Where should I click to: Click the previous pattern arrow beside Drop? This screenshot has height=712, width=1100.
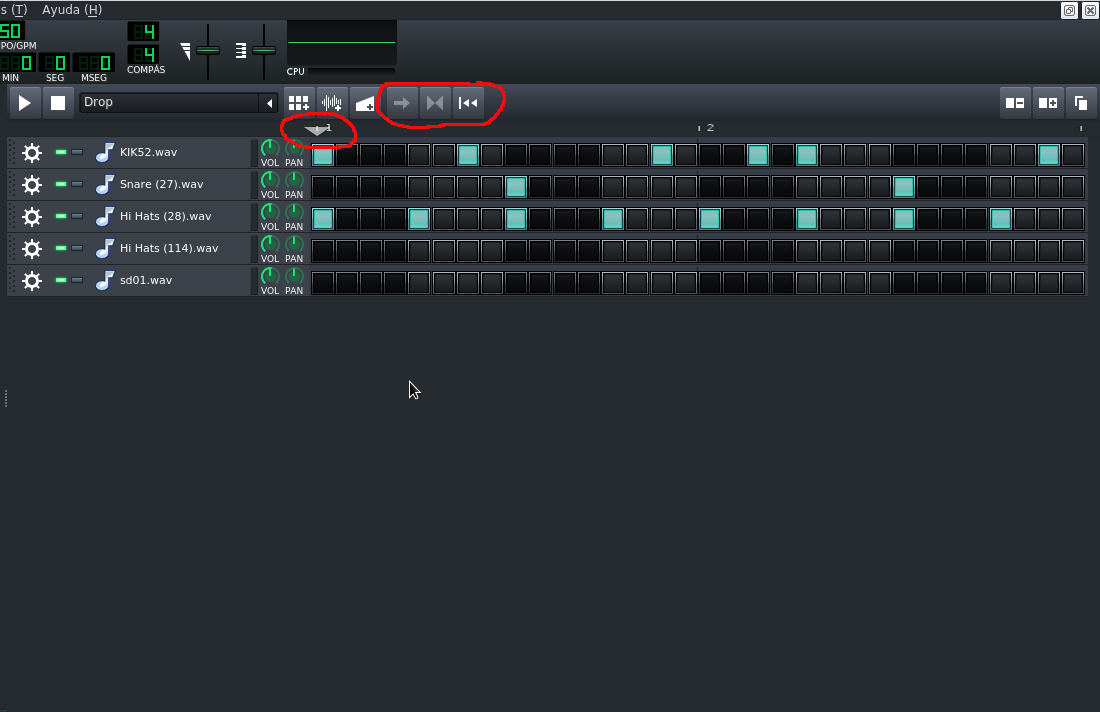pos(268,102)
